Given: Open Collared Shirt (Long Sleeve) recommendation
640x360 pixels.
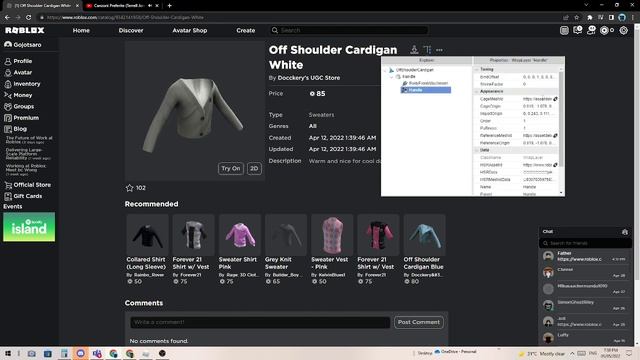Looking at the screenshot, I should [x=147, y=249].
